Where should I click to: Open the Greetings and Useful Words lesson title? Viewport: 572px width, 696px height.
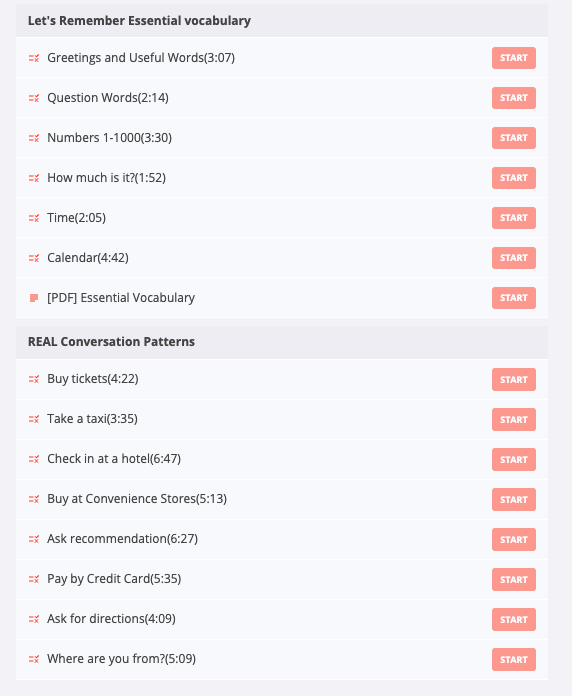(x=141, y=58)
